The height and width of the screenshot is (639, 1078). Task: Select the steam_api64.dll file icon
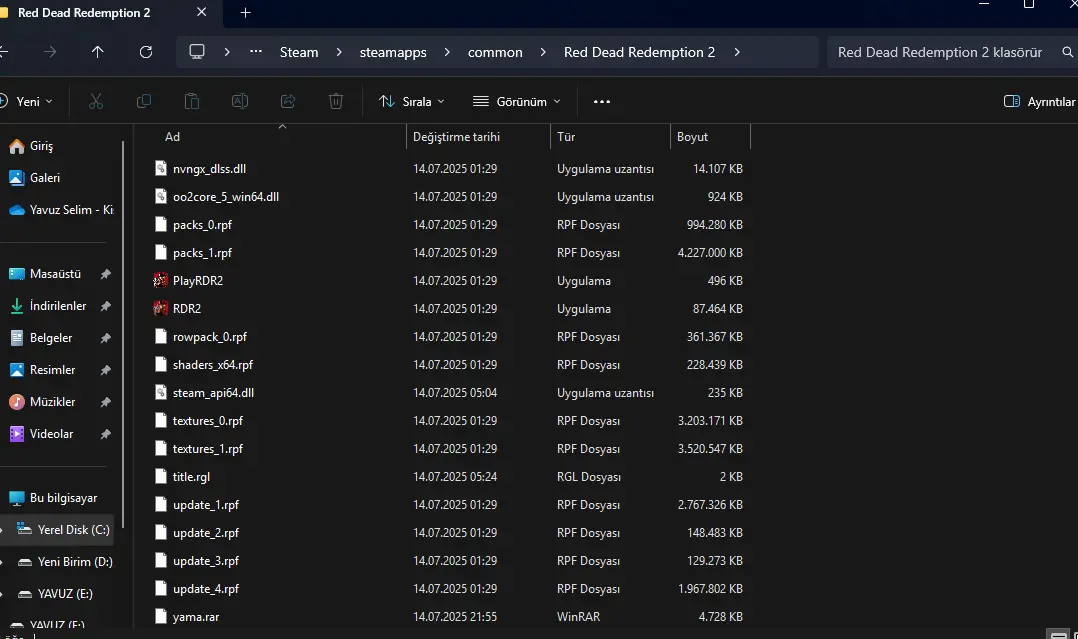[160, 393]
